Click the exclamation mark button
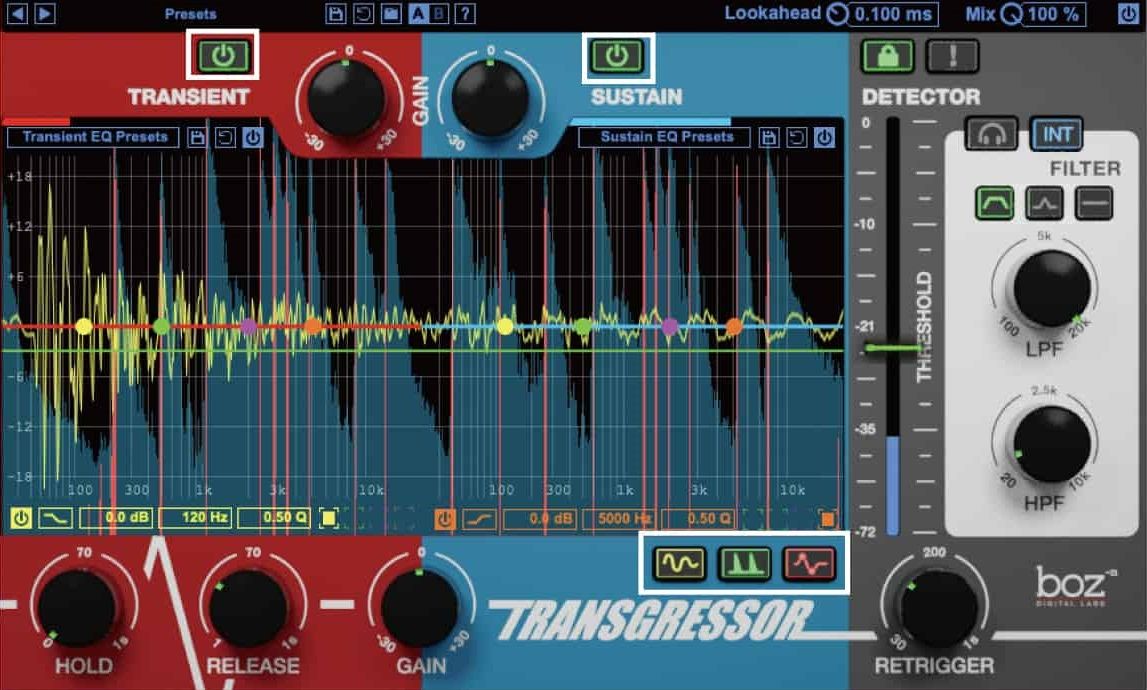1147x690 pixels. click(x=952, y=56)
